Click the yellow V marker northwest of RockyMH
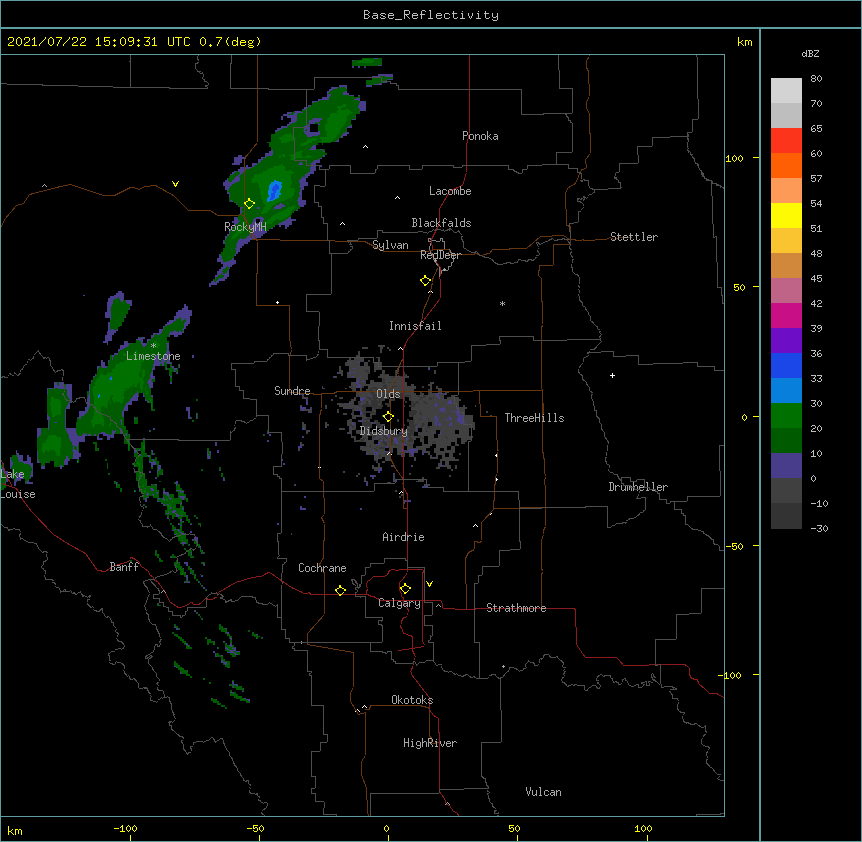 175,184
